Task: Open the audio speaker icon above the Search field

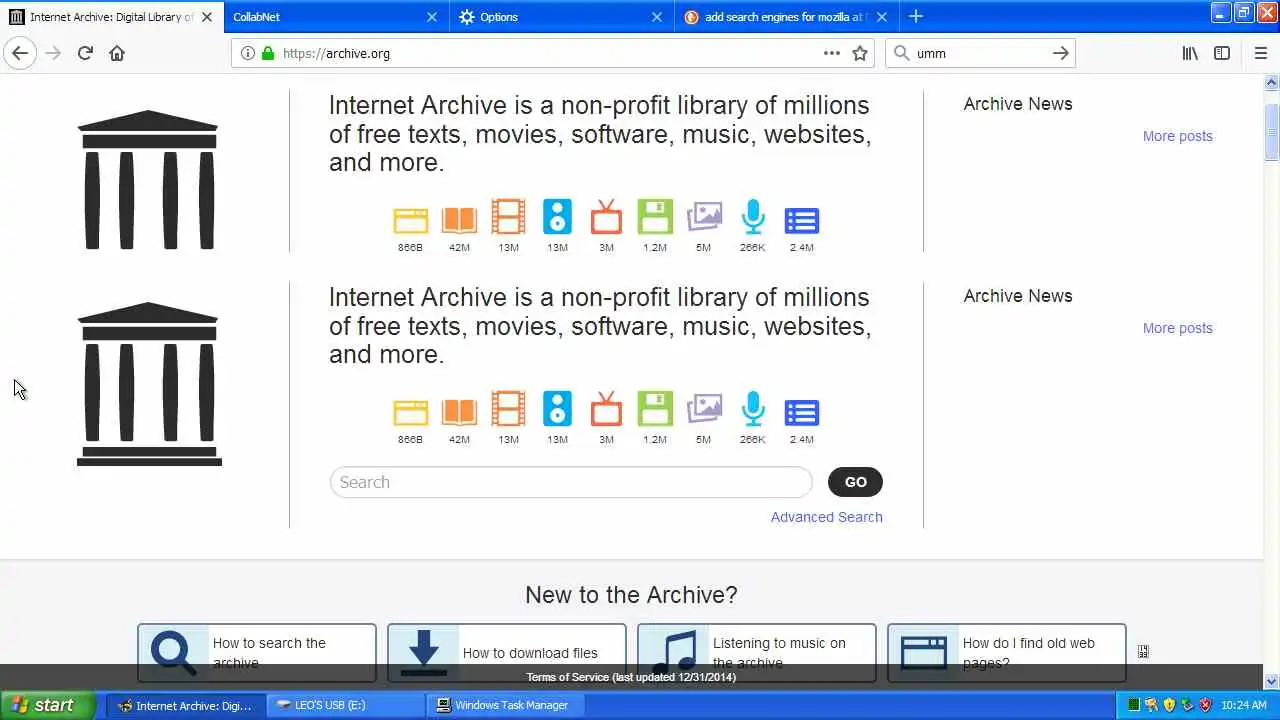Action: pyautogui.click(x=557, y=409)
